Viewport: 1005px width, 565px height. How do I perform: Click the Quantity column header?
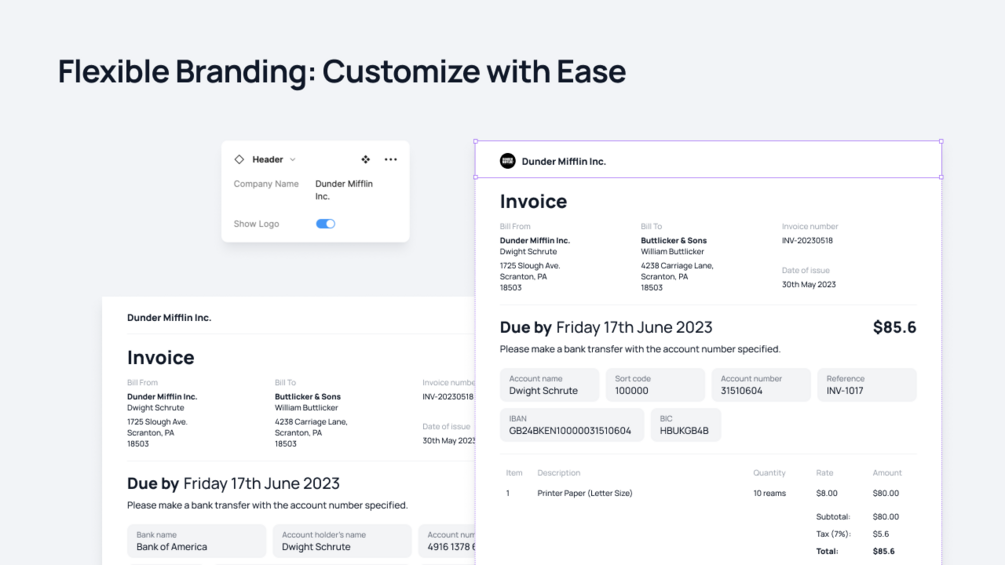pos(769,473)
